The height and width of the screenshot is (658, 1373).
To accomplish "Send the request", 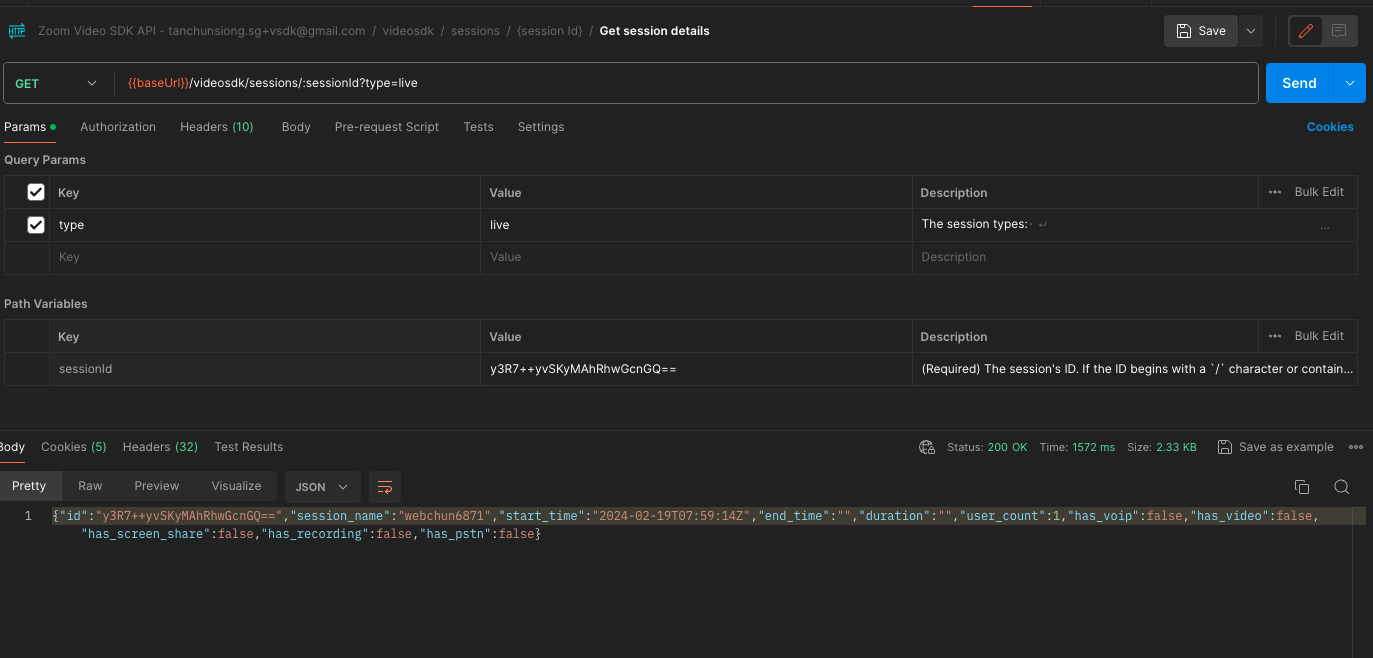I will click(1299, 83).
